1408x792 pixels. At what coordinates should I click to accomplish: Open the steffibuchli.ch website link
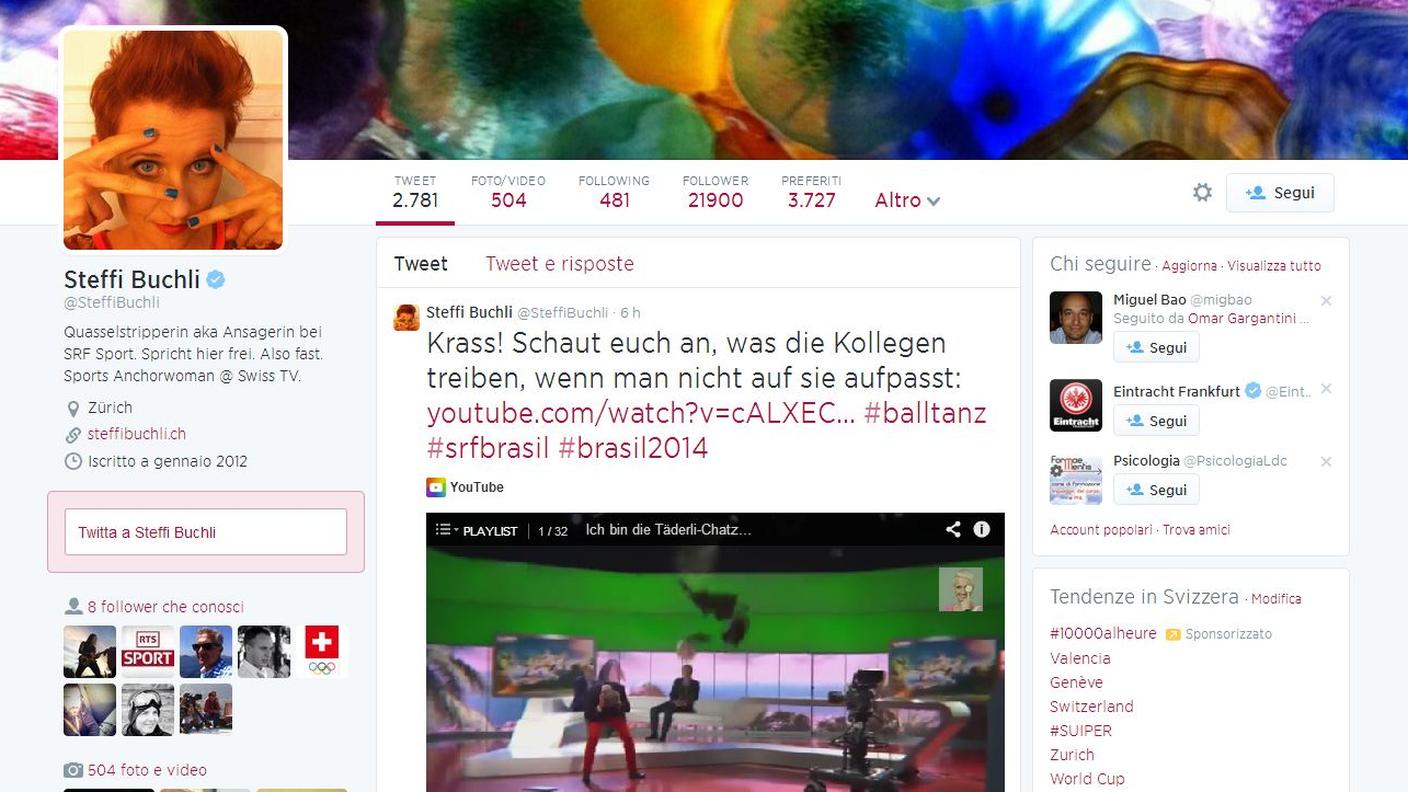pyautogui.click(x=137, y=434)
